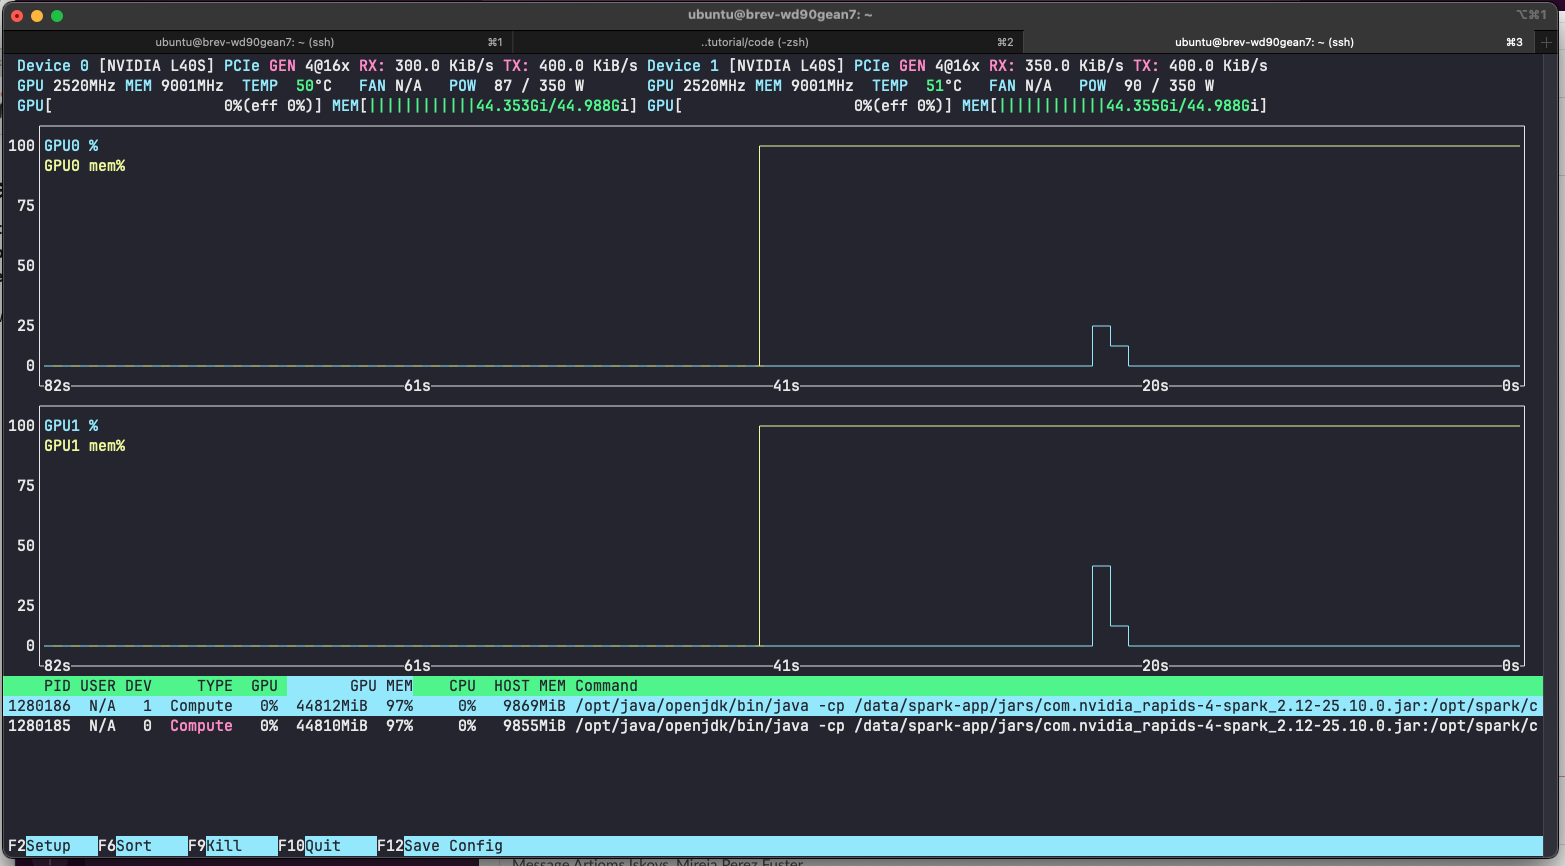Click the Command column header
This screenshot has height=866, width=1565.
[x=606, y=686]
